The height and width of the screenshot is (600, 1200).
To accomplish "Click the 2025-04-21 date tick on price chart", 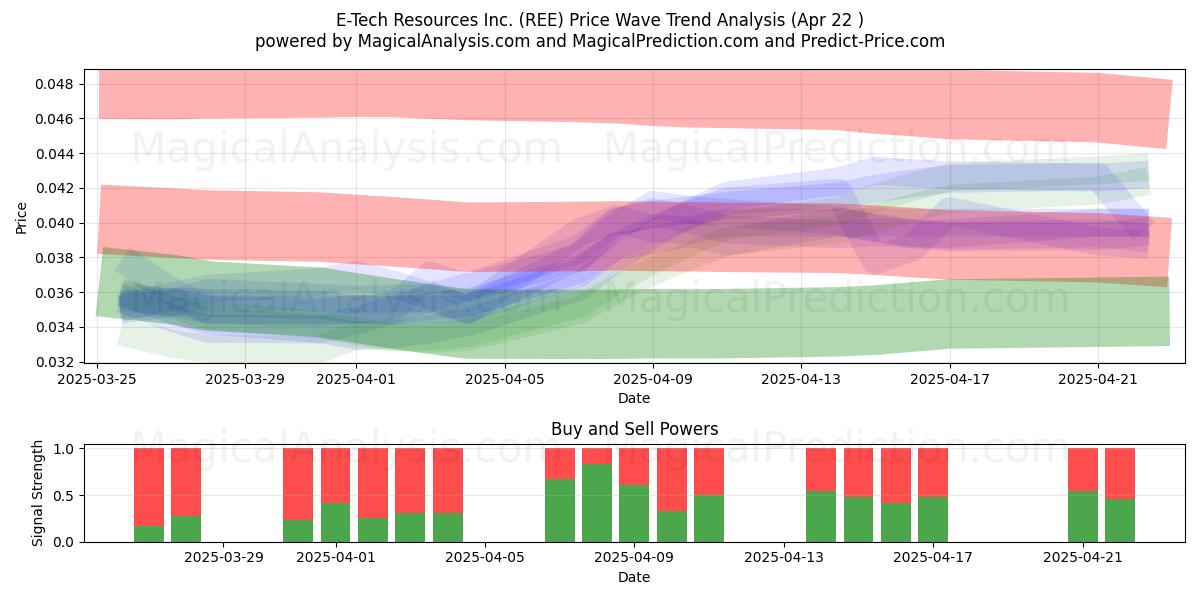I will coord(1098,379).
